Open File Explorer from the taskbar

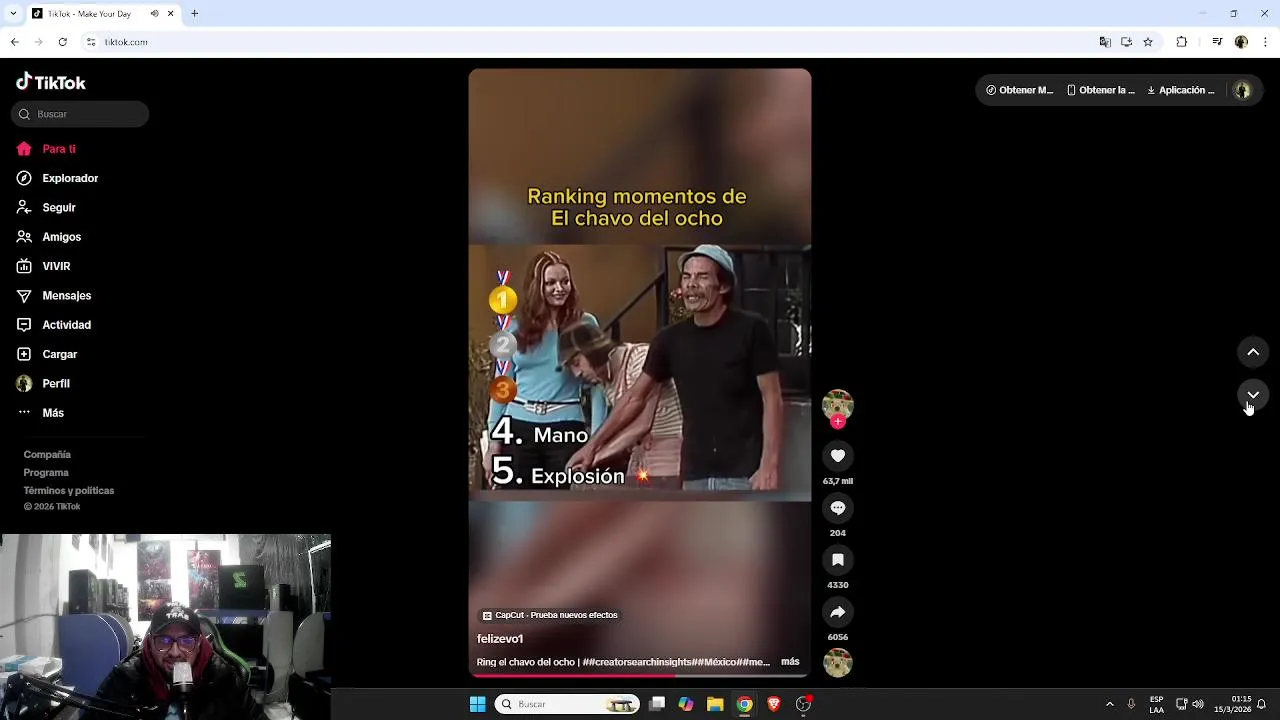coord(715,704)
